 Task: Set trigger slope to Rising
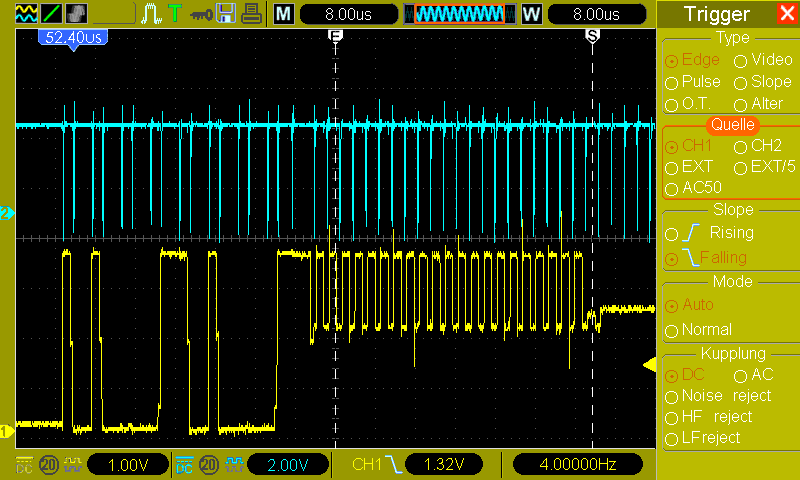(710, 233)
